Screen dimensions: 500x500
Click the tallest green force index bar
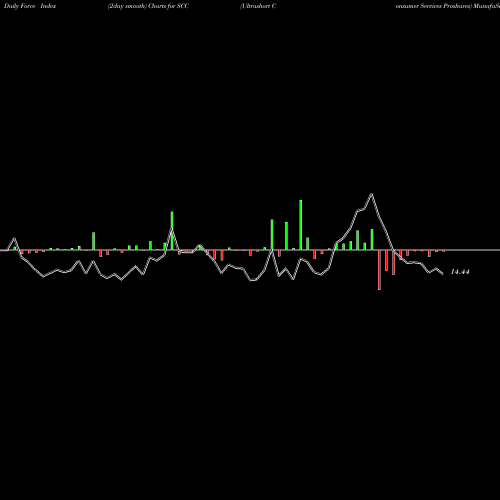[301, 225]
